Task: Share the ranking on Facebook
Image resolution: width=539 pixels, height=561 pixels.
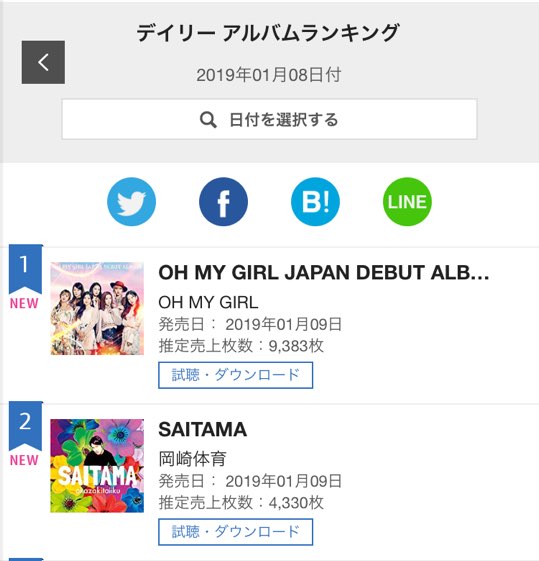Action: coord(223,201)
